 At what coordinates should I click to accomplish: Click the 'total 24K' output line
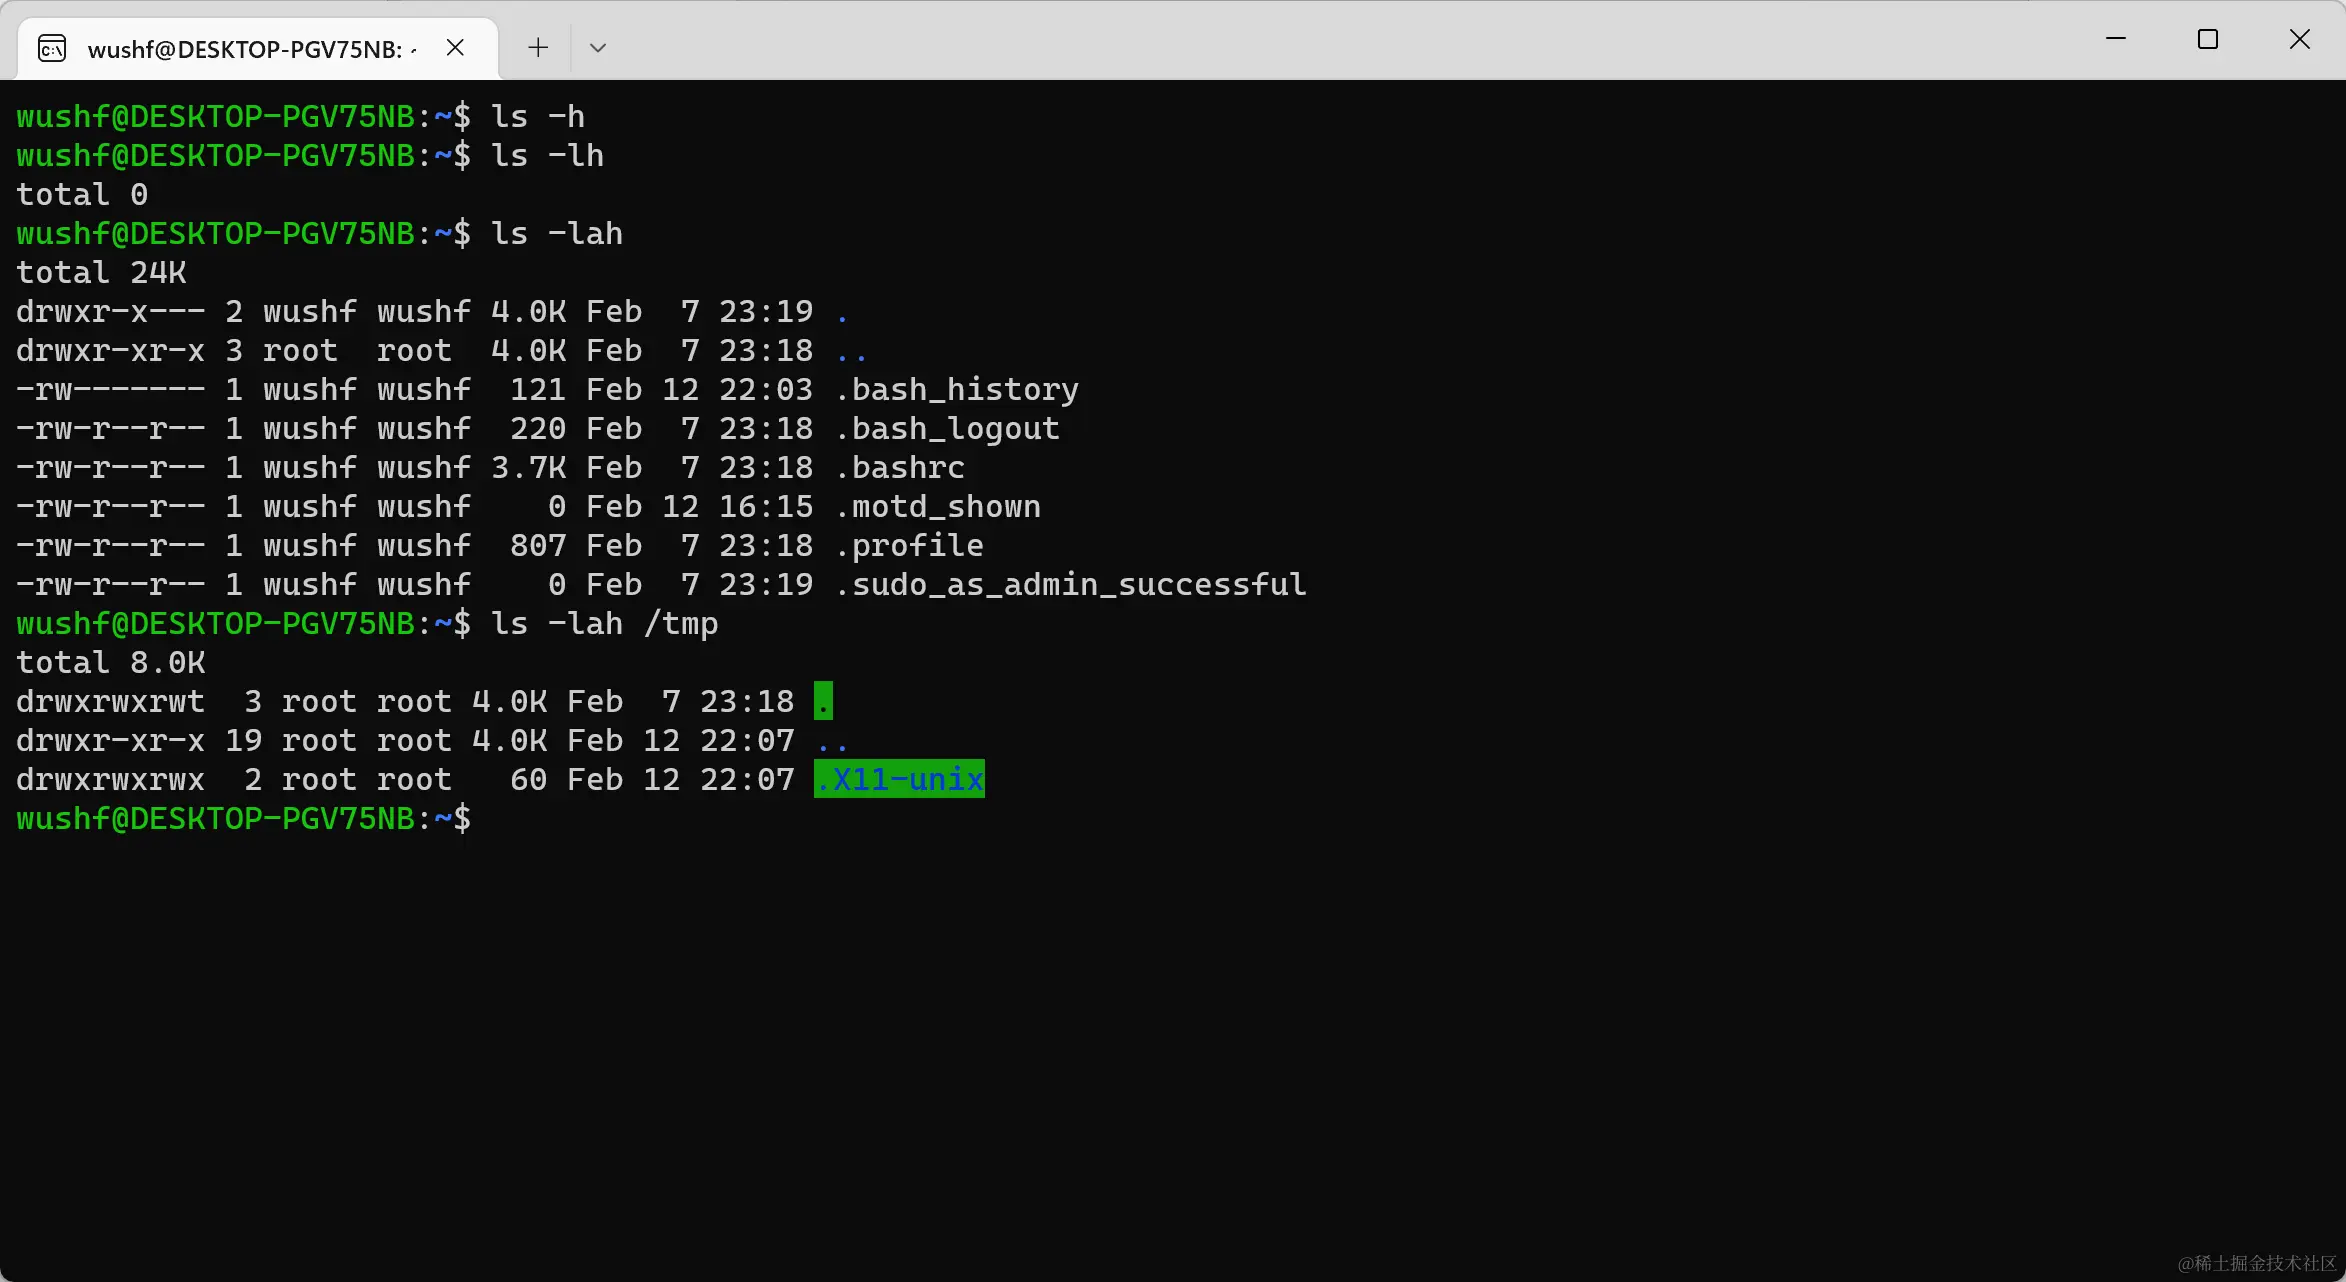(x=101, y=272)
